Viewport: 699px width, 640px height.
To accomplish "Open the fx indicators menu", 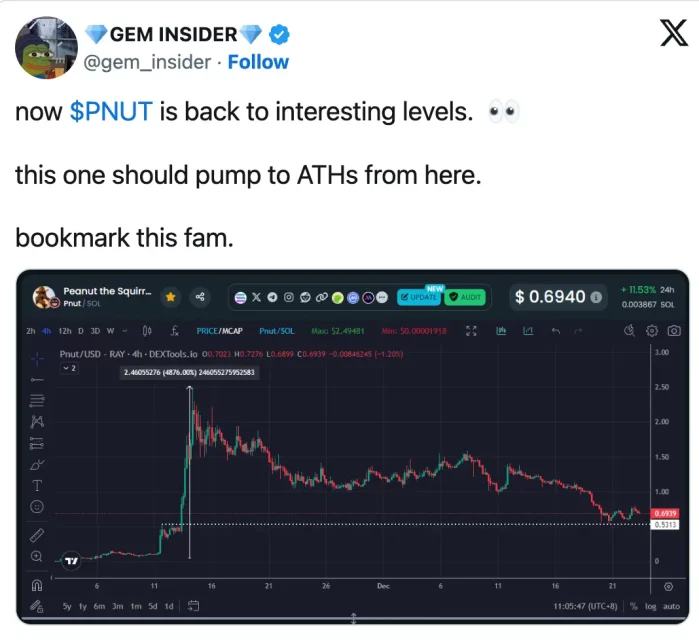I will (174, 330).
